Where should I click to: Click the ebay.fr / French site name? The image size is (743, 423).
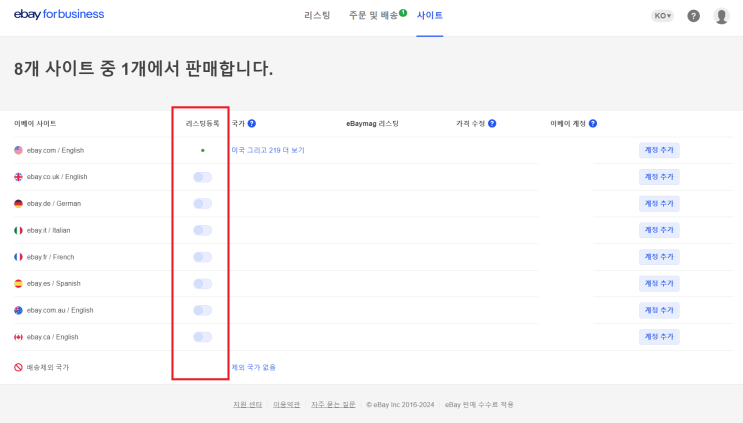tap(50, 257)
